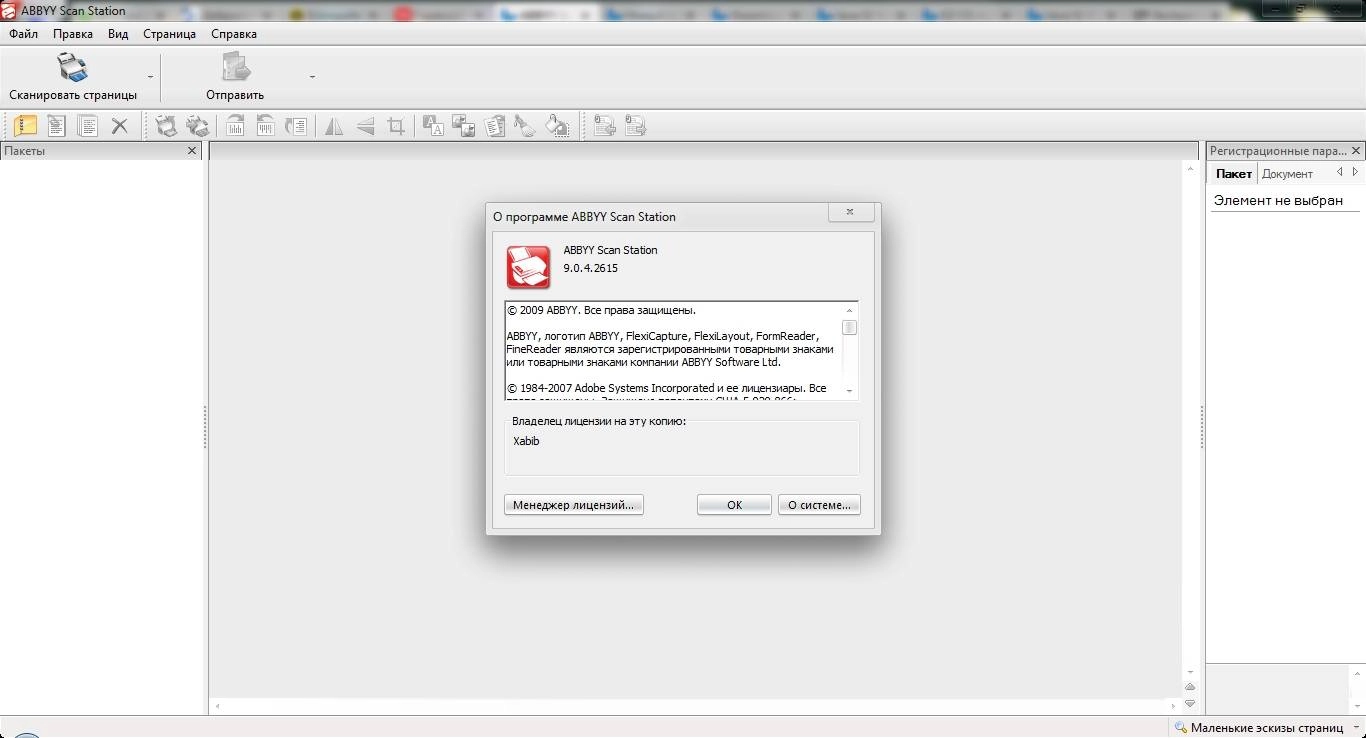Click the Менеджер лицензий... button
Image resolution: width=1366 pixels, height=738 pixels.
coord(574,505)
